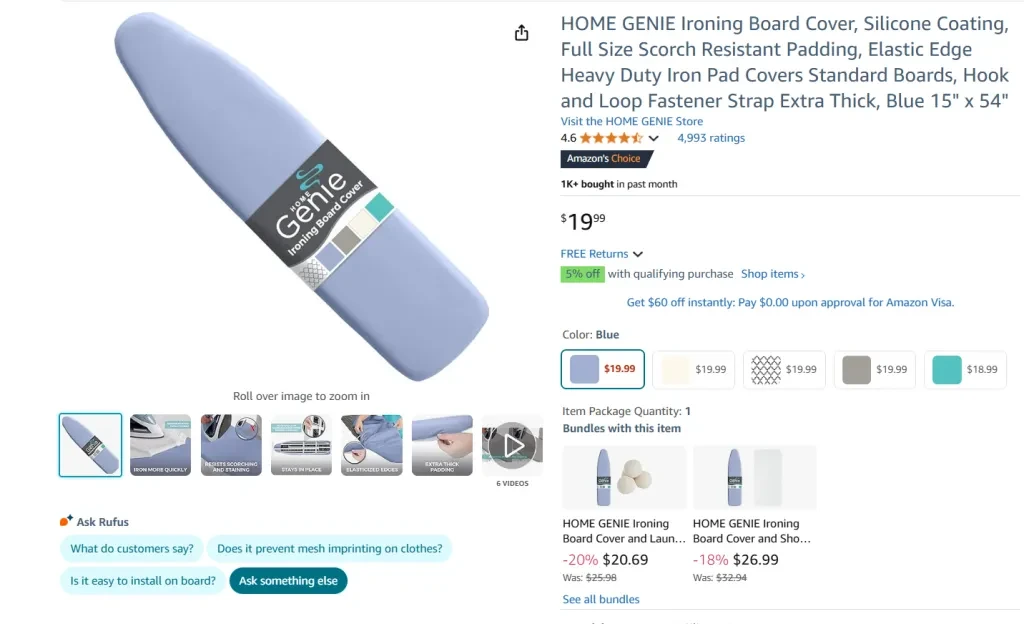Pick the grey color swatch option
The image size is (1024, 624).
[x=874, y=369]
